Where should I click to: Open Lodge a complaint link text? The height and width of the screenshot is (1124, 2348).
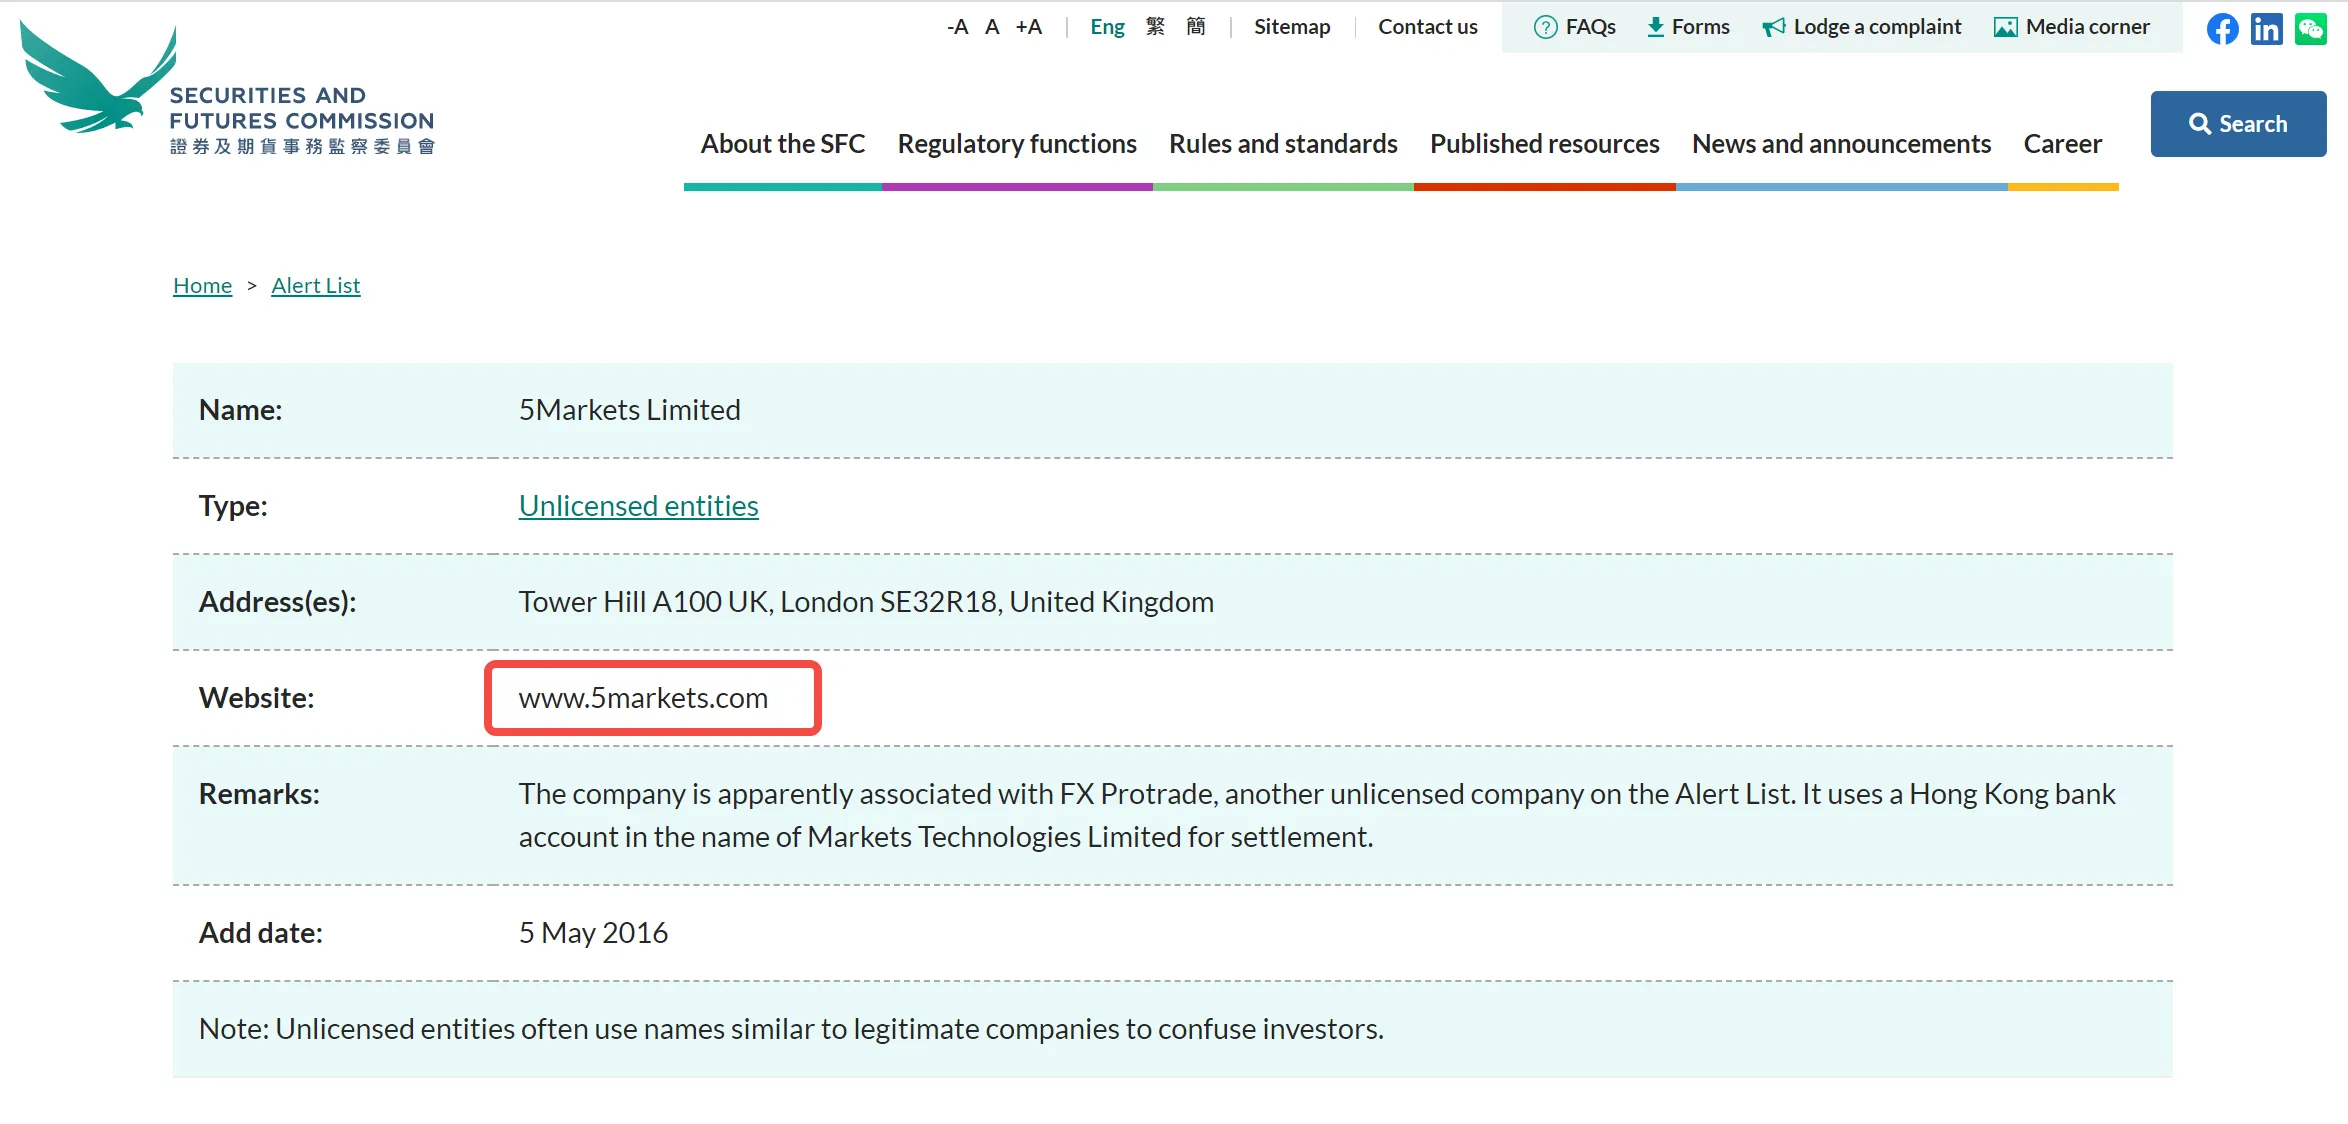point(1878,27)
